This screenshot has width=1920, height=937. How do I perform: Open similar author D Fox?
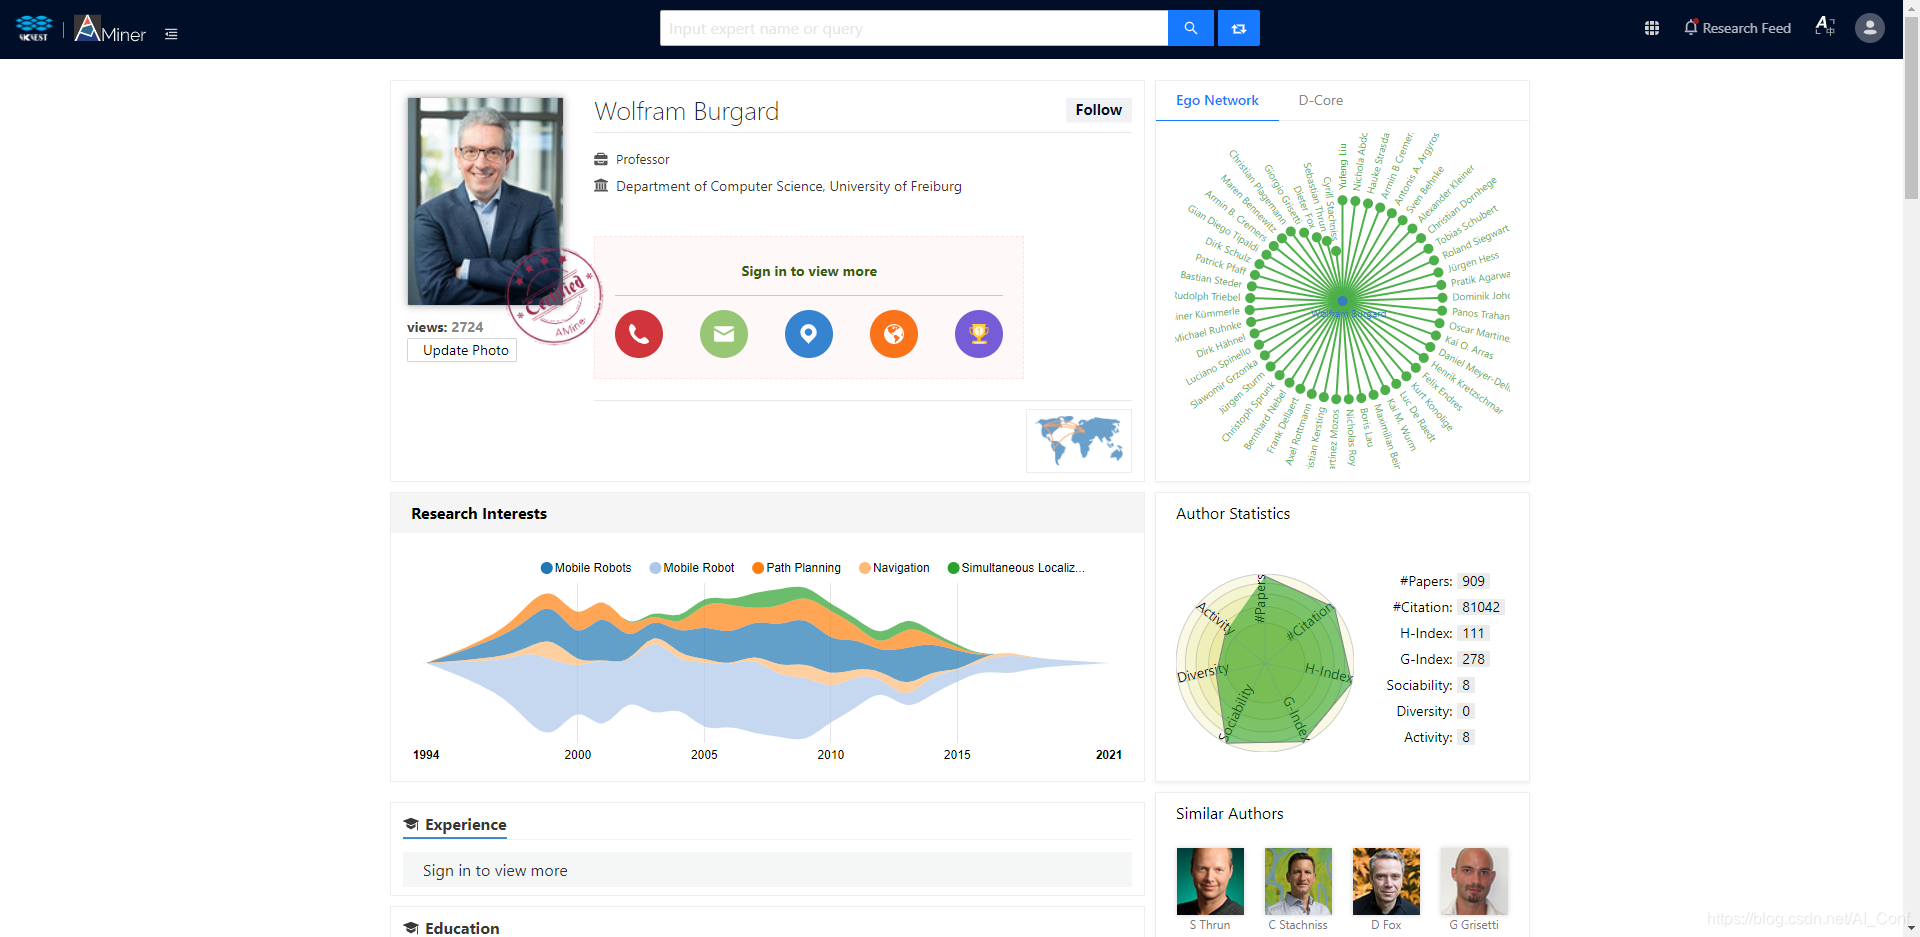pyautogui.click(x=1386, y=889)
